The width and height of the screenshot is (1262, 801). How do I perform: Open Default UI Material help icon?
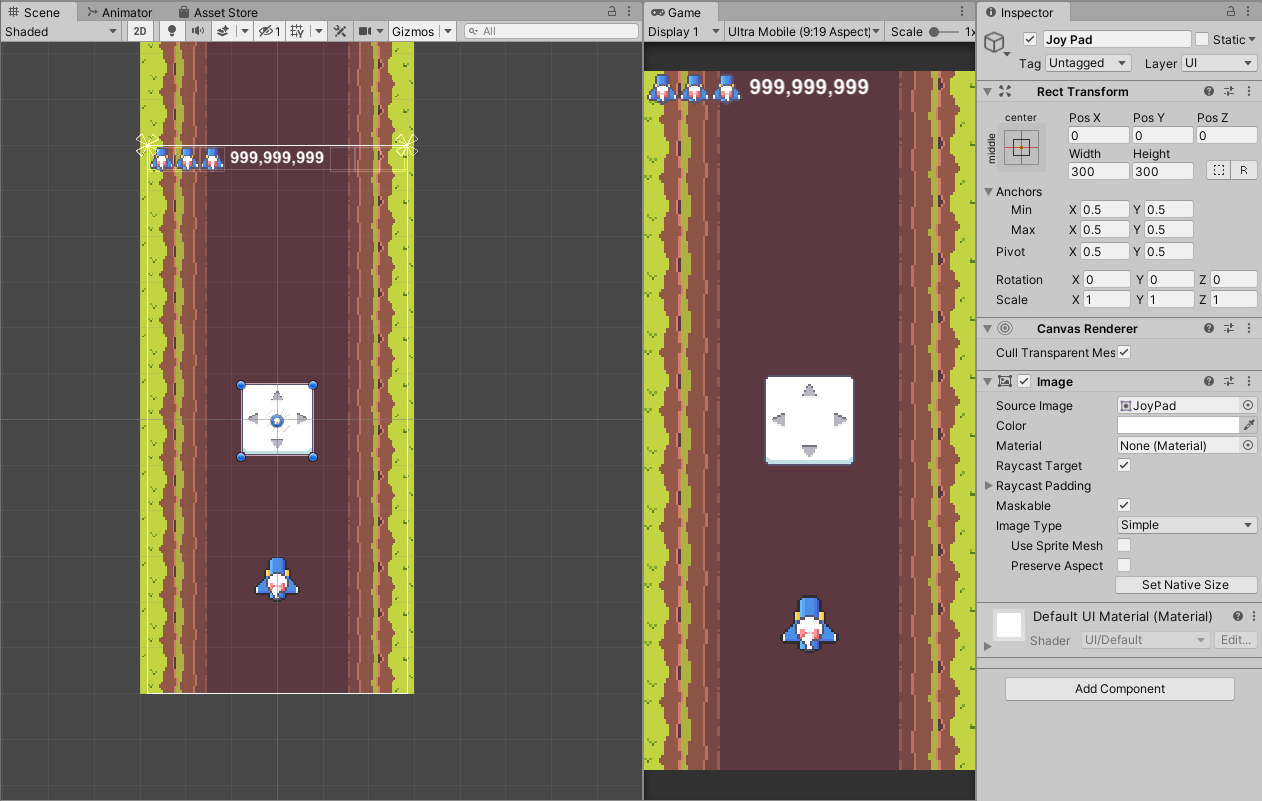[1238, 616]
